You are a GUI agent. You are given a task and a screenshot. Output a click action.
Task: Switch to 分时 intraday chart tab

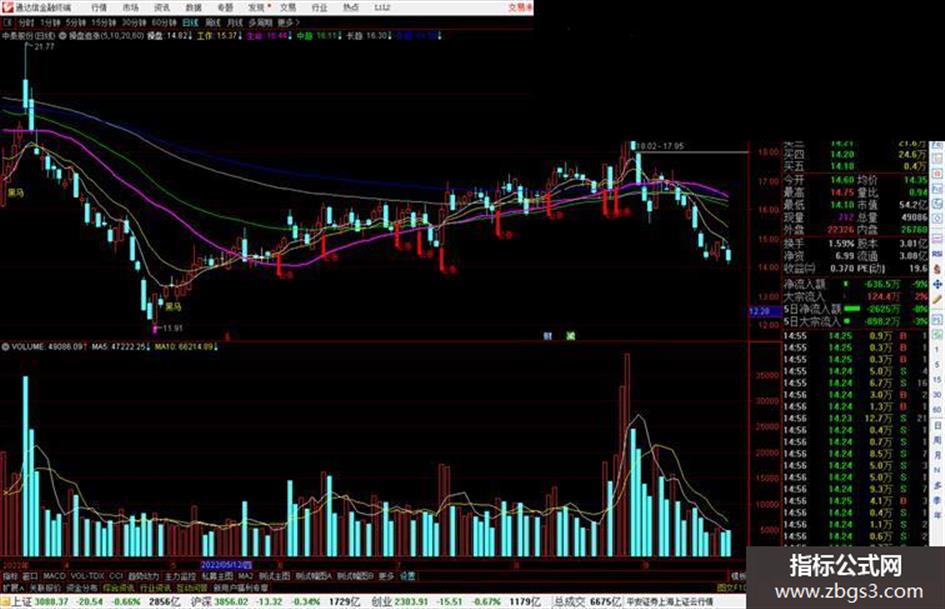coord(26,22)
